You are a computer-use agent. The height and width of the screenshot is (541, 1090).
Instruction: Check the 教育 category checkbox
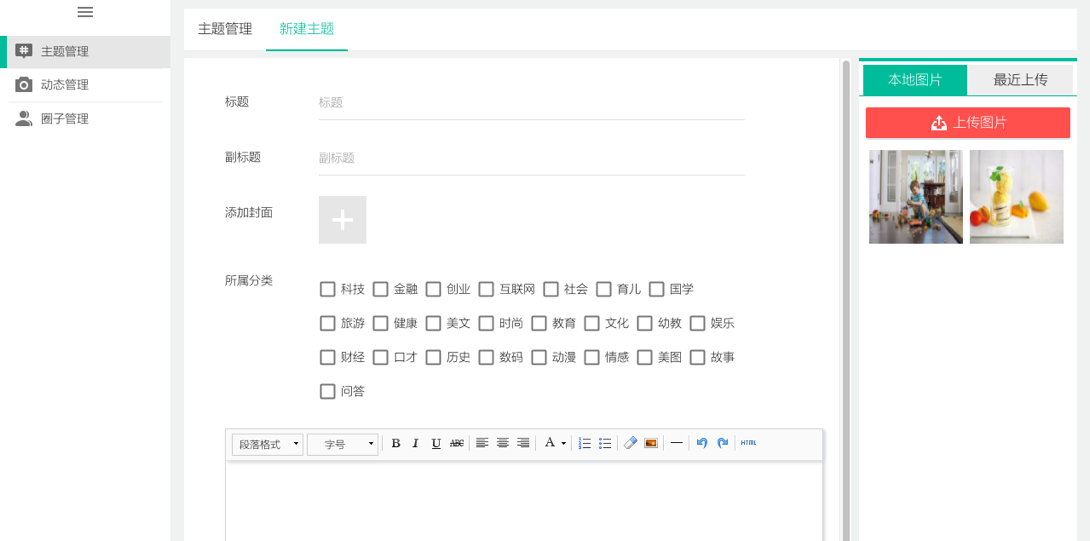click(x=539, y=323)
